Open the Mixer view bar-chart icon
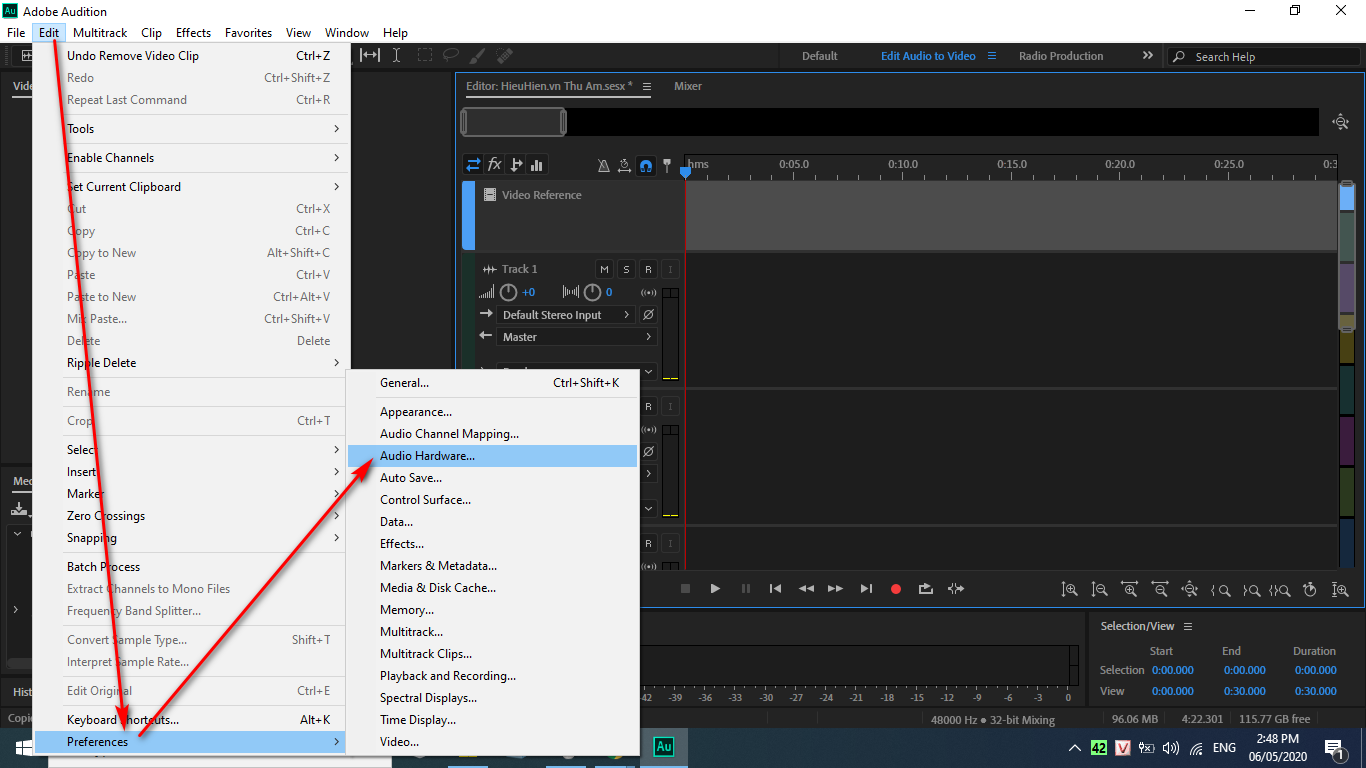The height and width of the screenshot is (768, 1366). point(538,164)
